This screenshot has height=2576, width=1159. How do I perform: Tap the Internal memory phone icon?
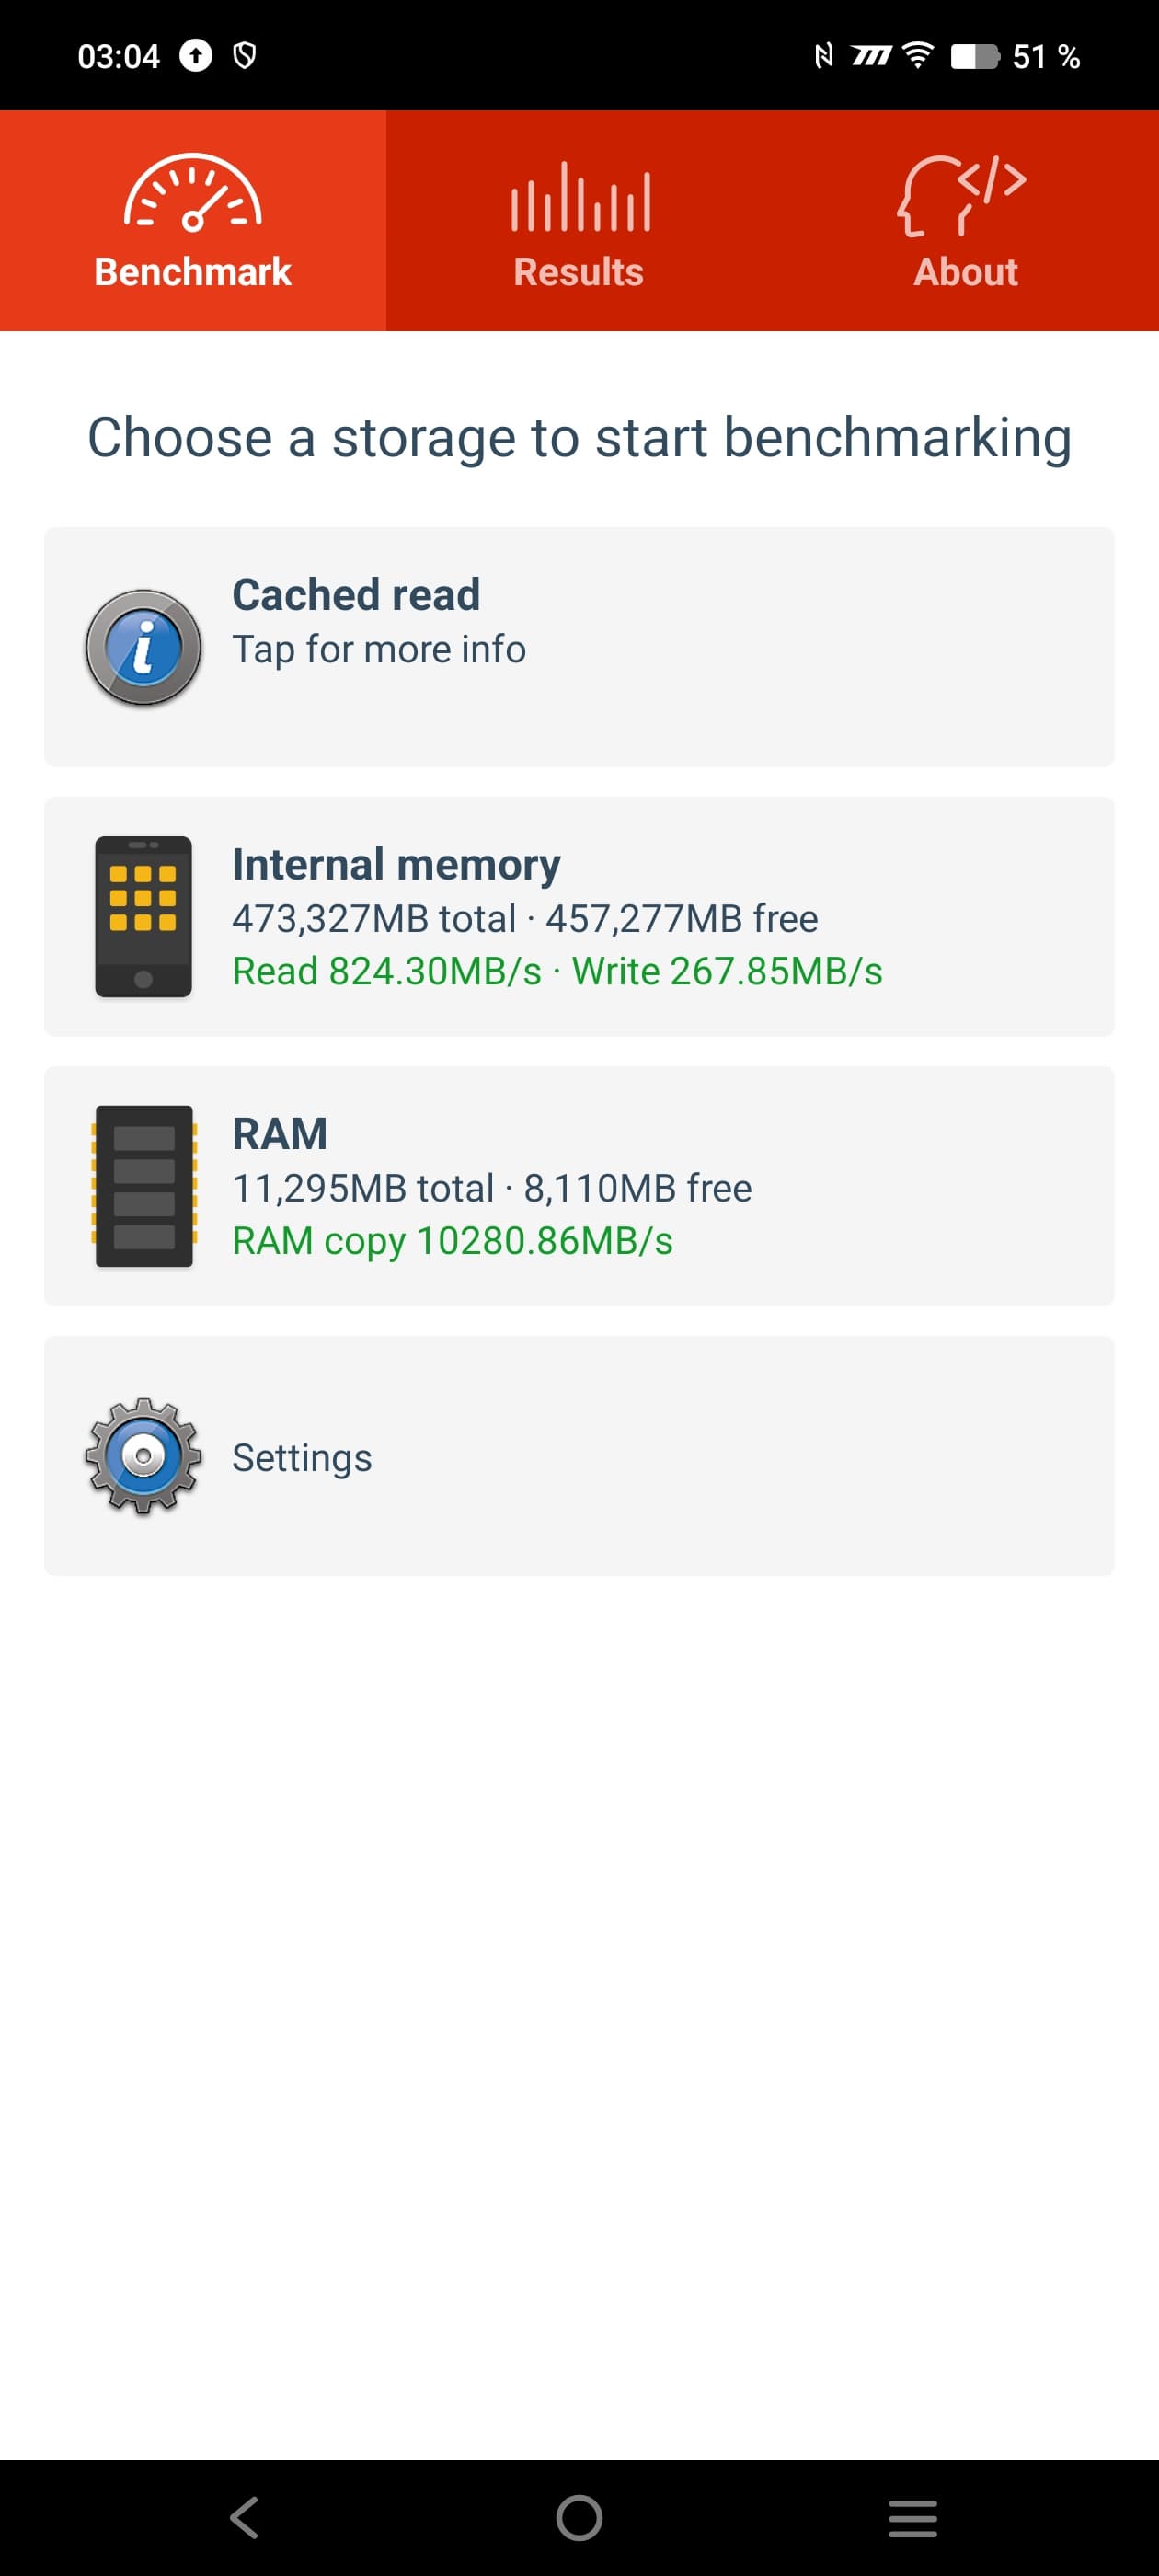[x=144, y=916]
